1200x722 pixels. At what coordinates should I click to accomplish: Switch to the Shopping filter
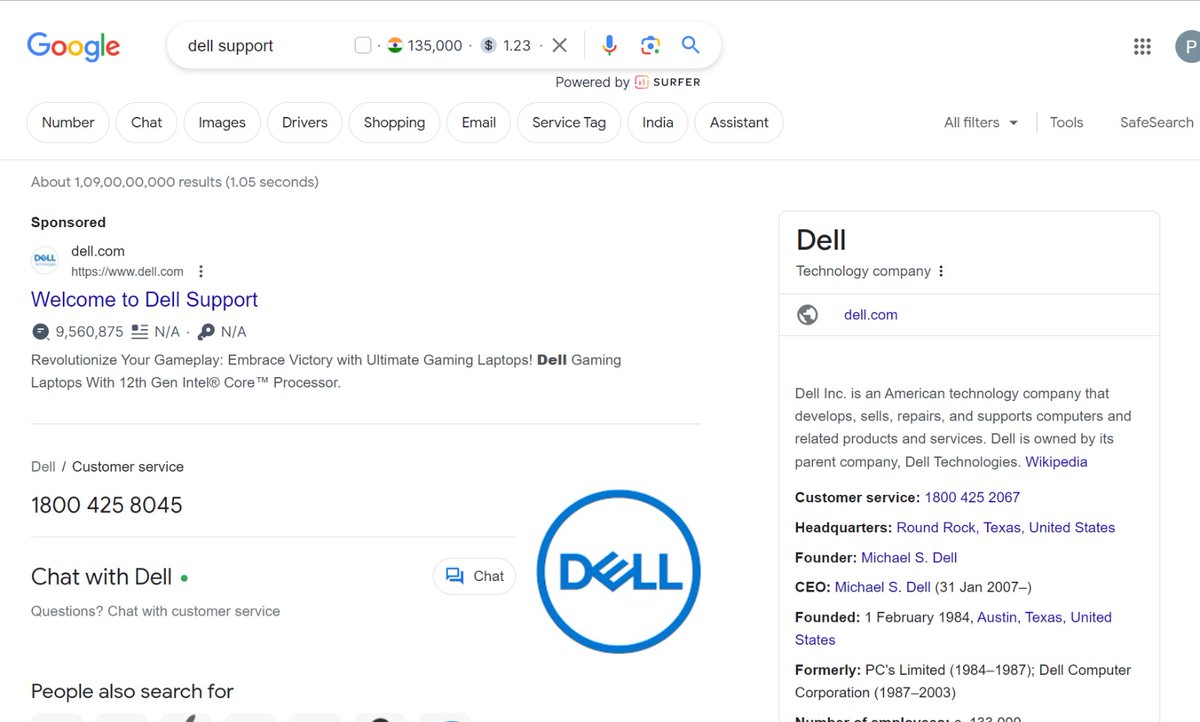coord(394,122)
